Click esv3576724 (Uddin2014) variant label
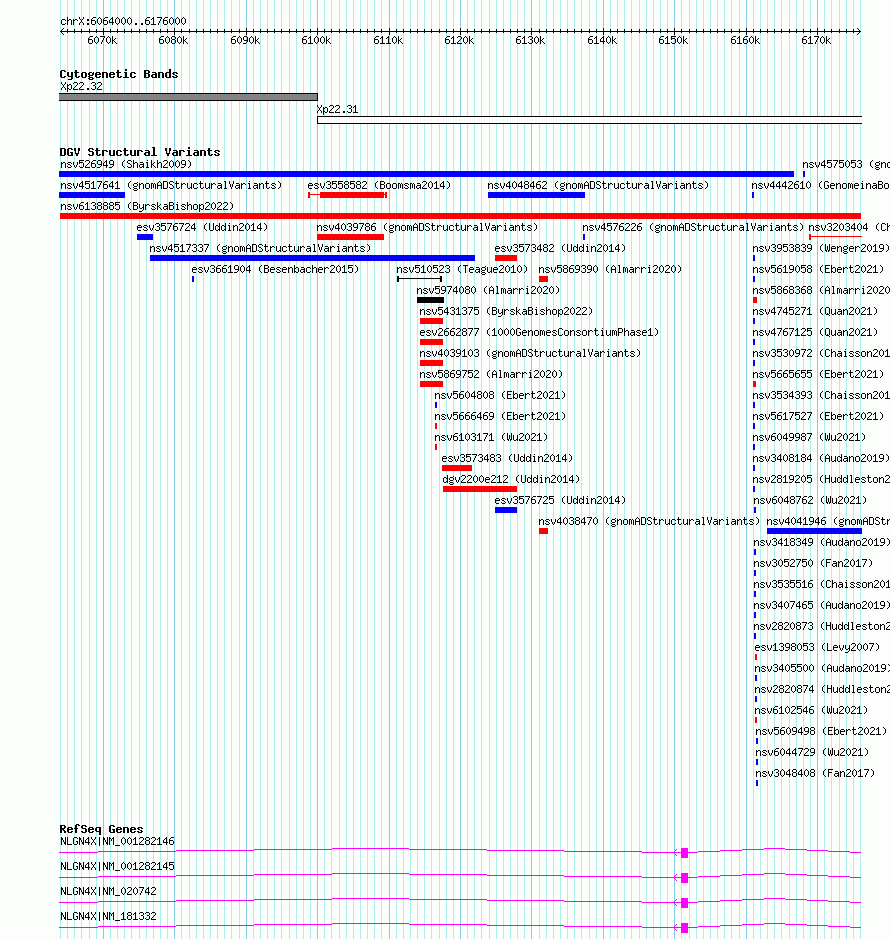Image resolution: width=890 pixels, height=939 pixels. point(202,227)
